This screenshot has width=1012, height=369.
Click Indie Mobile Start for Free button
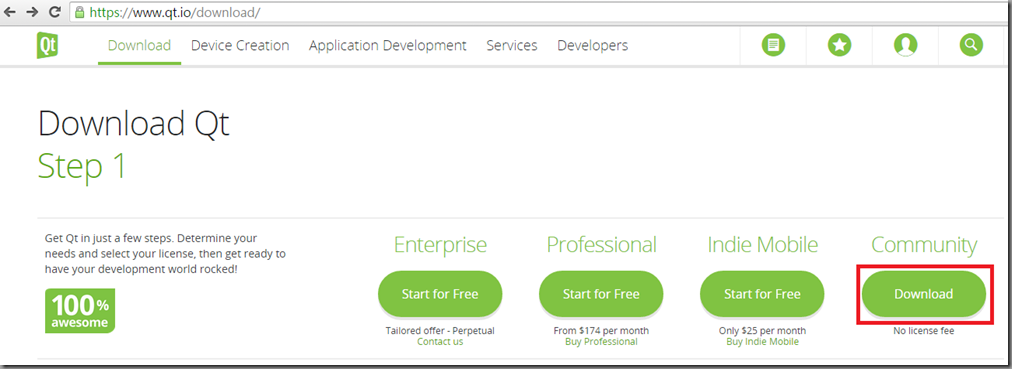point(762,294)
